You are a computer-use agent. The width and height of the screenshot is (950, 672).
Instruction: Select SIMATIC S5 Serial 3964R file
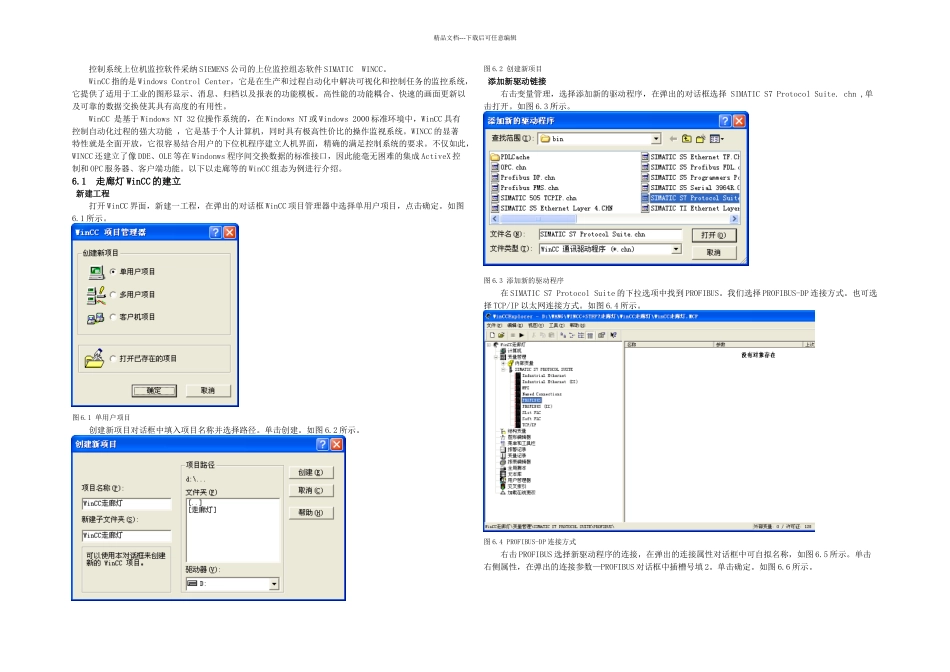coord(691,188)
